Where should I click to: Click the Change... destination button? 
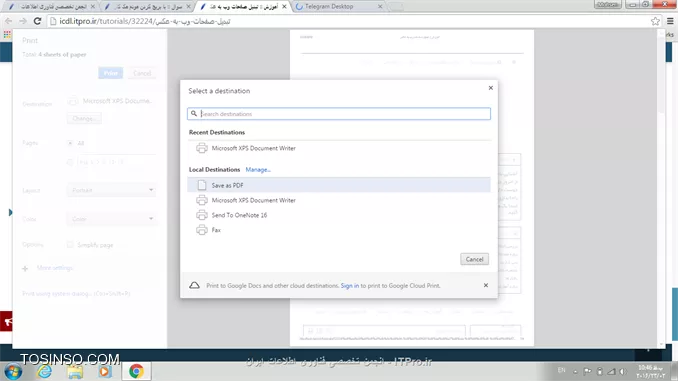84,118
